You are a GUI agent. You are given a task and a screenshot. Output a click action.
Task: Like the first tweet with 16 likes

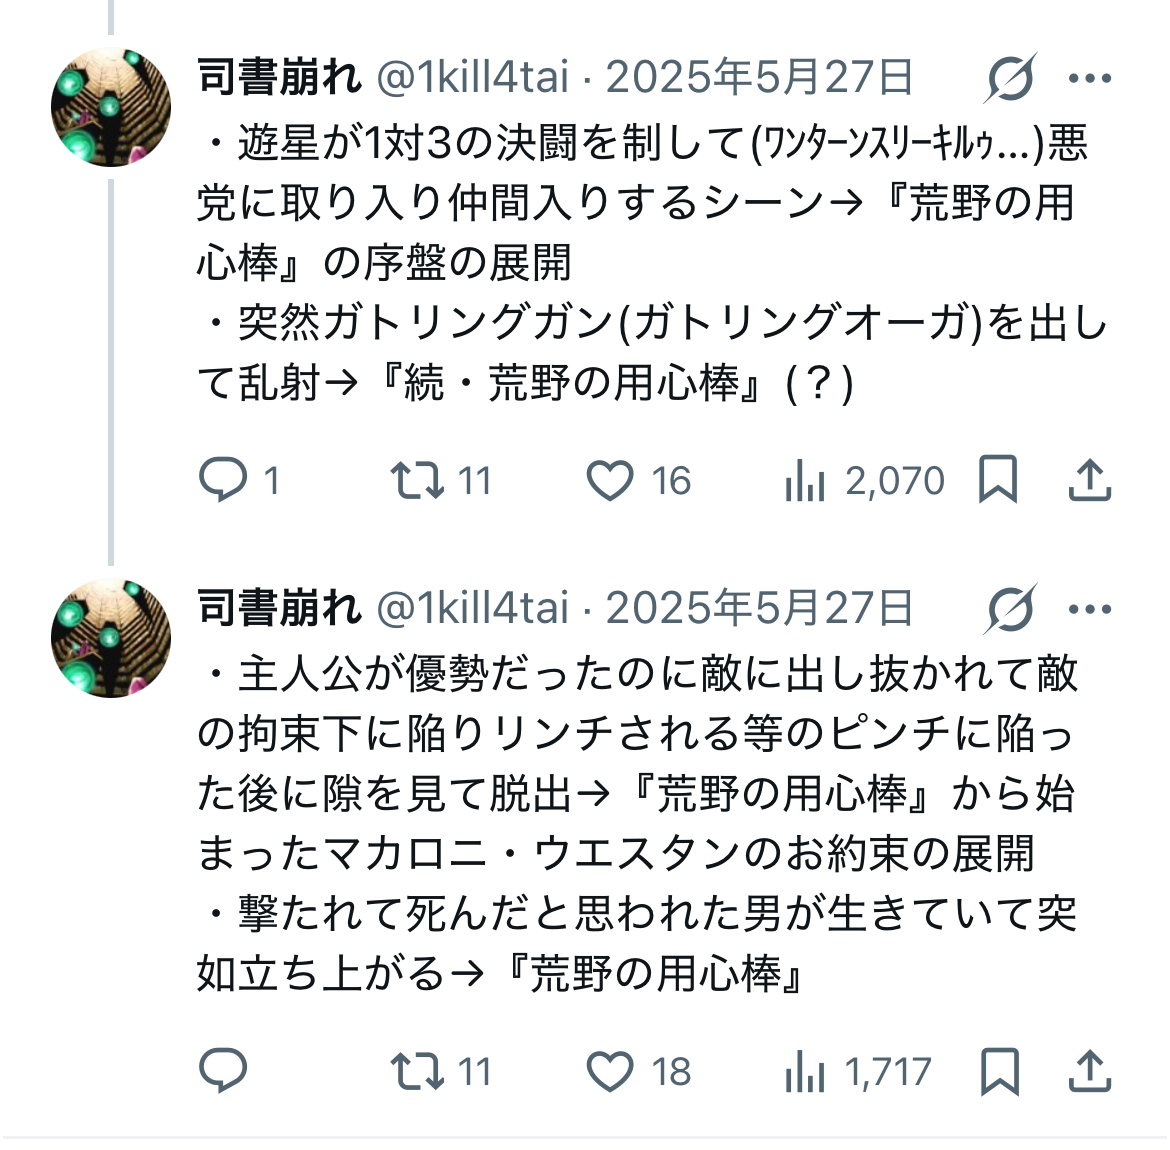(x=610, y=481)
